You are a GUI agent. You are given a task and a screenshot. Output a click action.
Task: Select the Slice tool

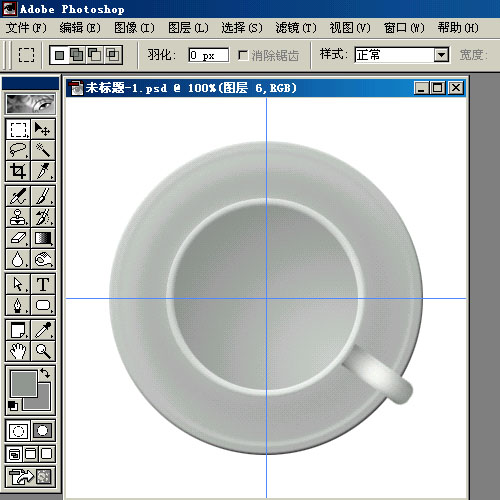click(x=43, y=171)
